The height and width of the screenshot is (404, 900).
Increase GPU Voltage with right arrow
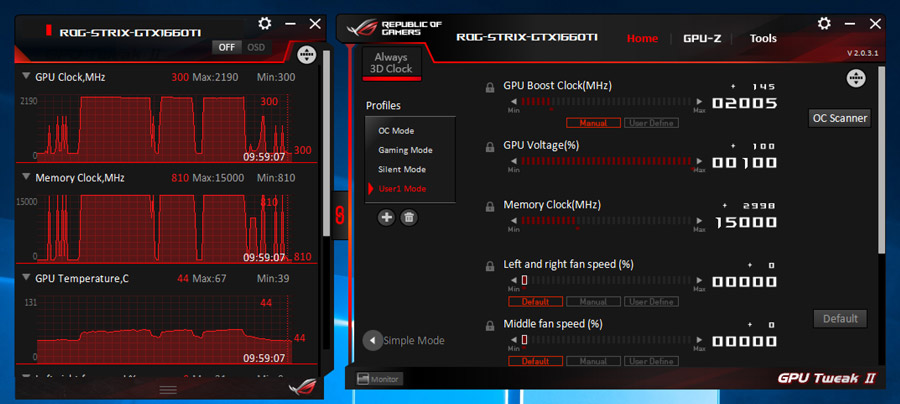click(x=699, y=161)
